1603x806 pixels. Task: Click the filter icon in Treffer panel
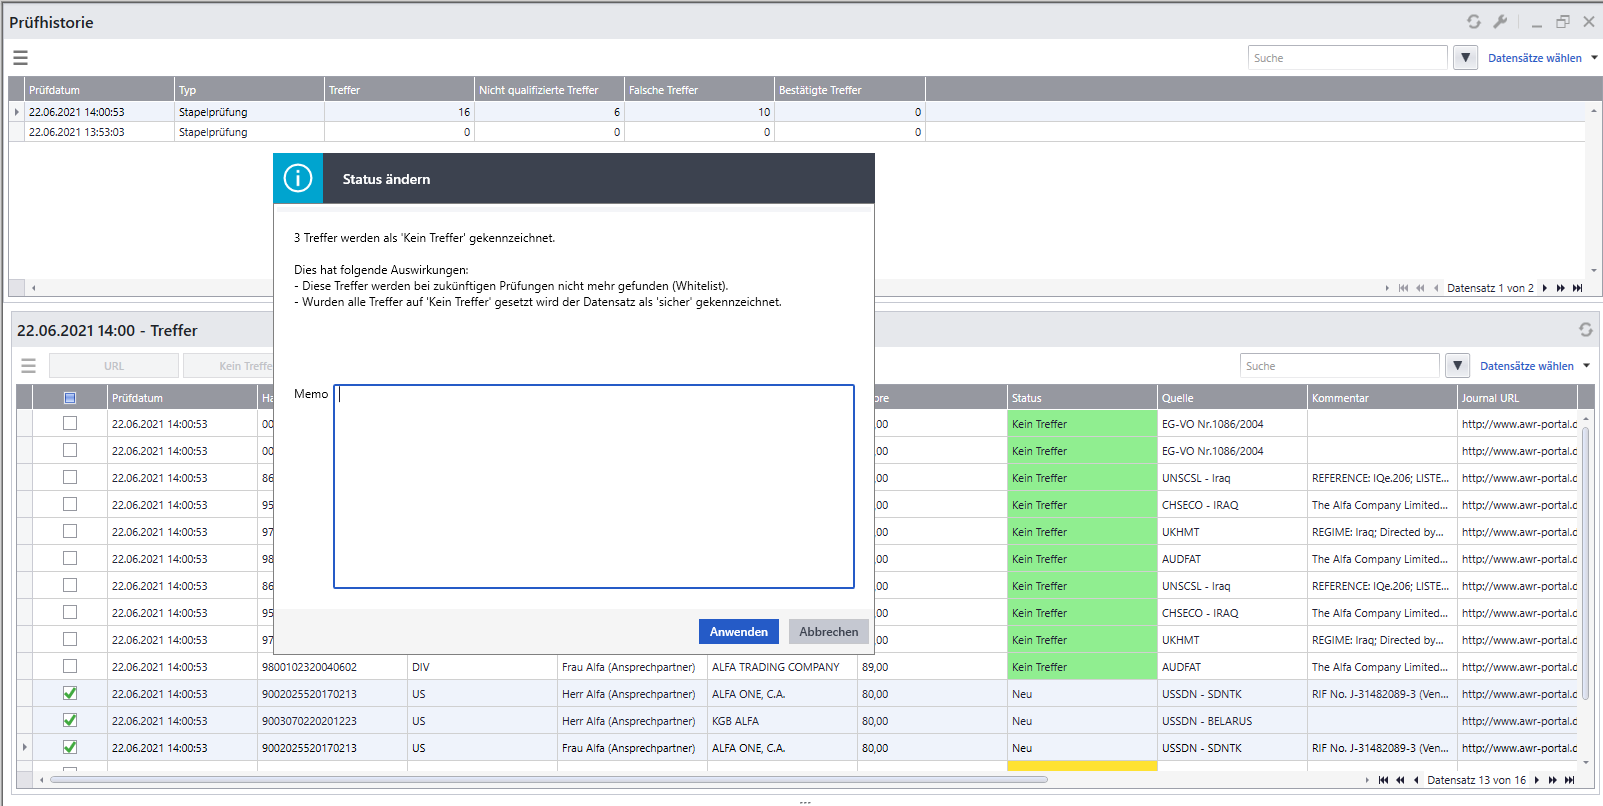click(x=1457, y=366)
